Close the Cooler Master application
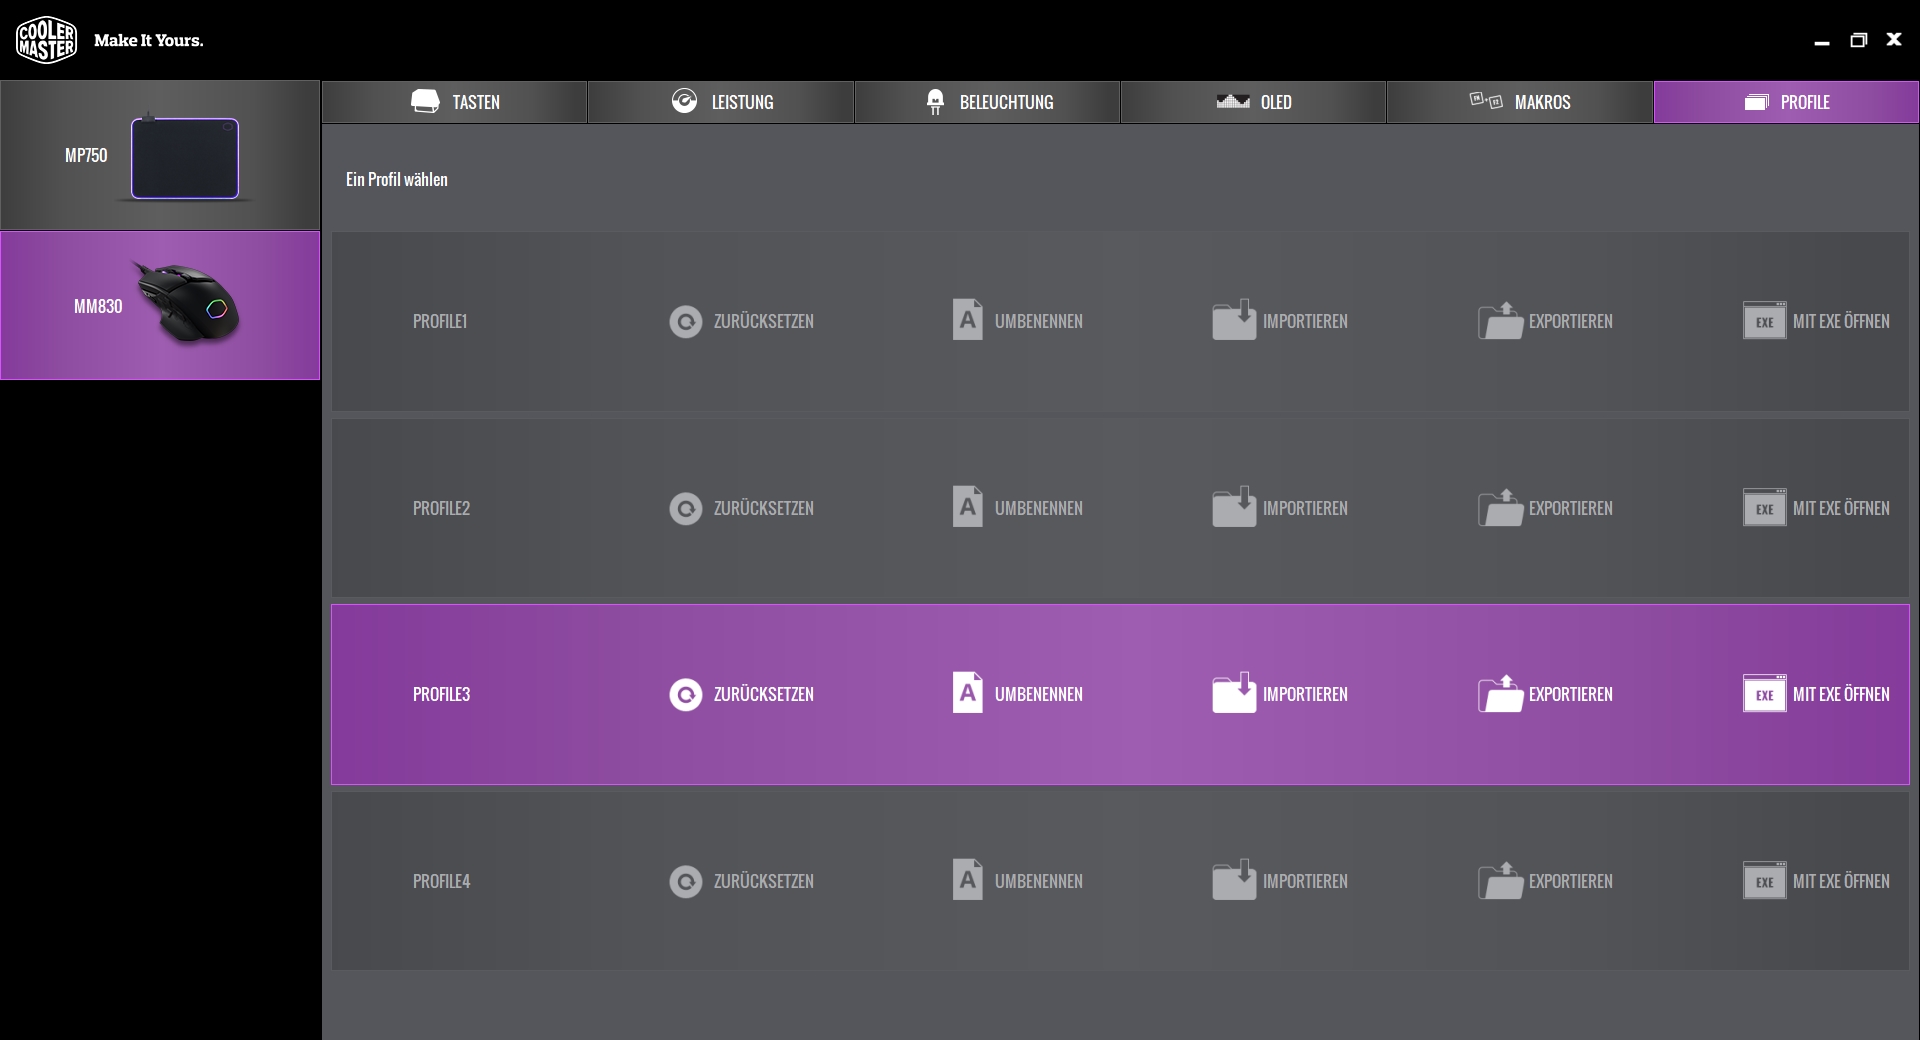The image size is (1920, 1040). tap(1894, 39)
